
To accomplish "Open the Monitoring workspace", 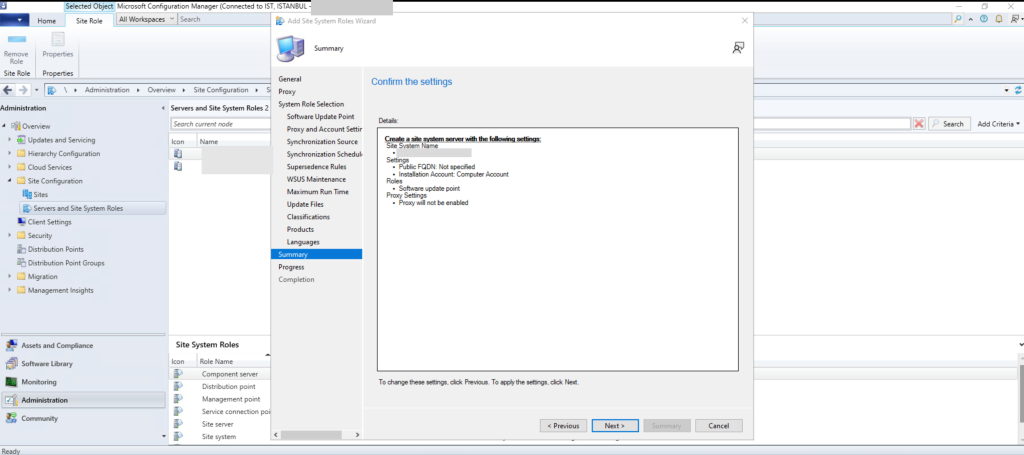I will pos(38,382).
